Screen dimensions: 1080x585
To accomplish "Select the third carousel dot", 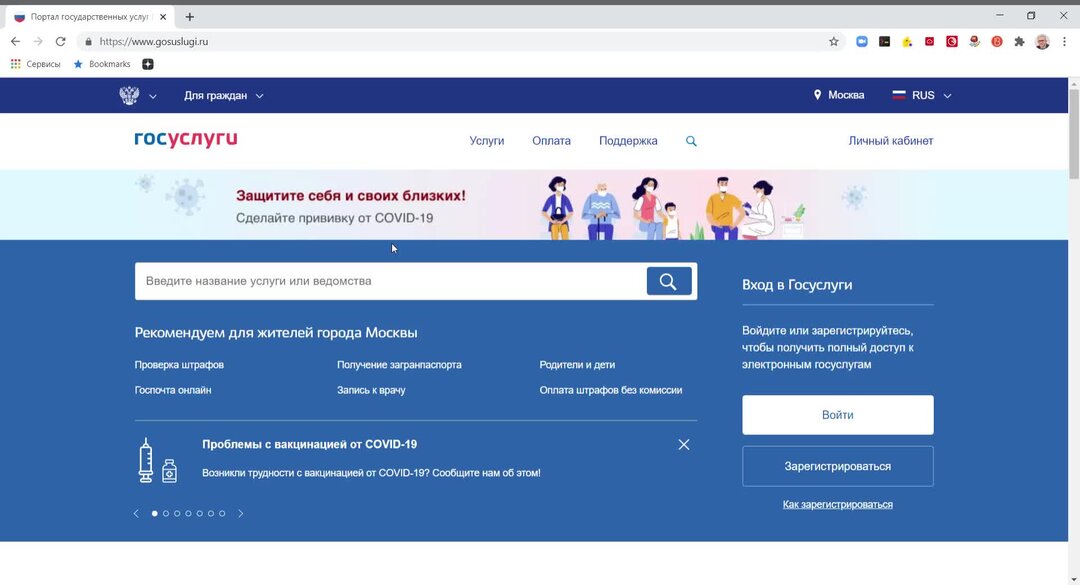I will [176, 513].
